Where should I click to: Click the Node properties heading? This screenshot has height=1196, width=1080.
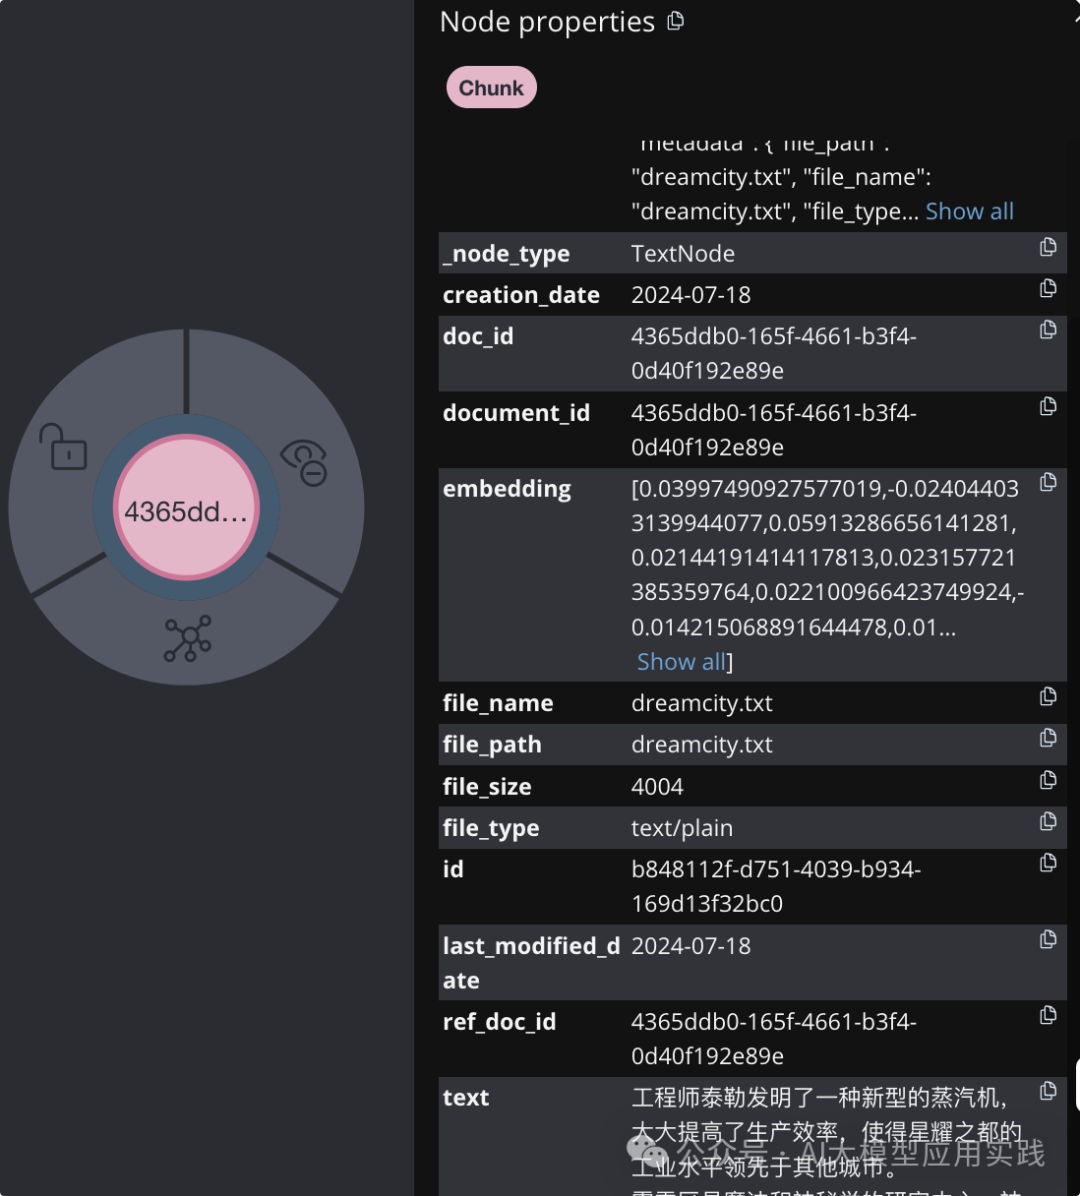point(547,22)
